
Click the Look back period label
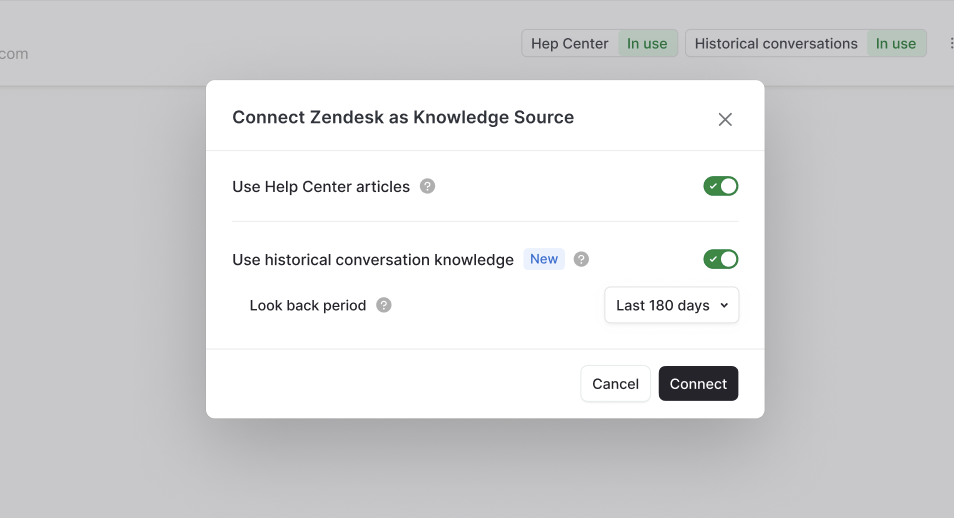click(x=308, y=305)
